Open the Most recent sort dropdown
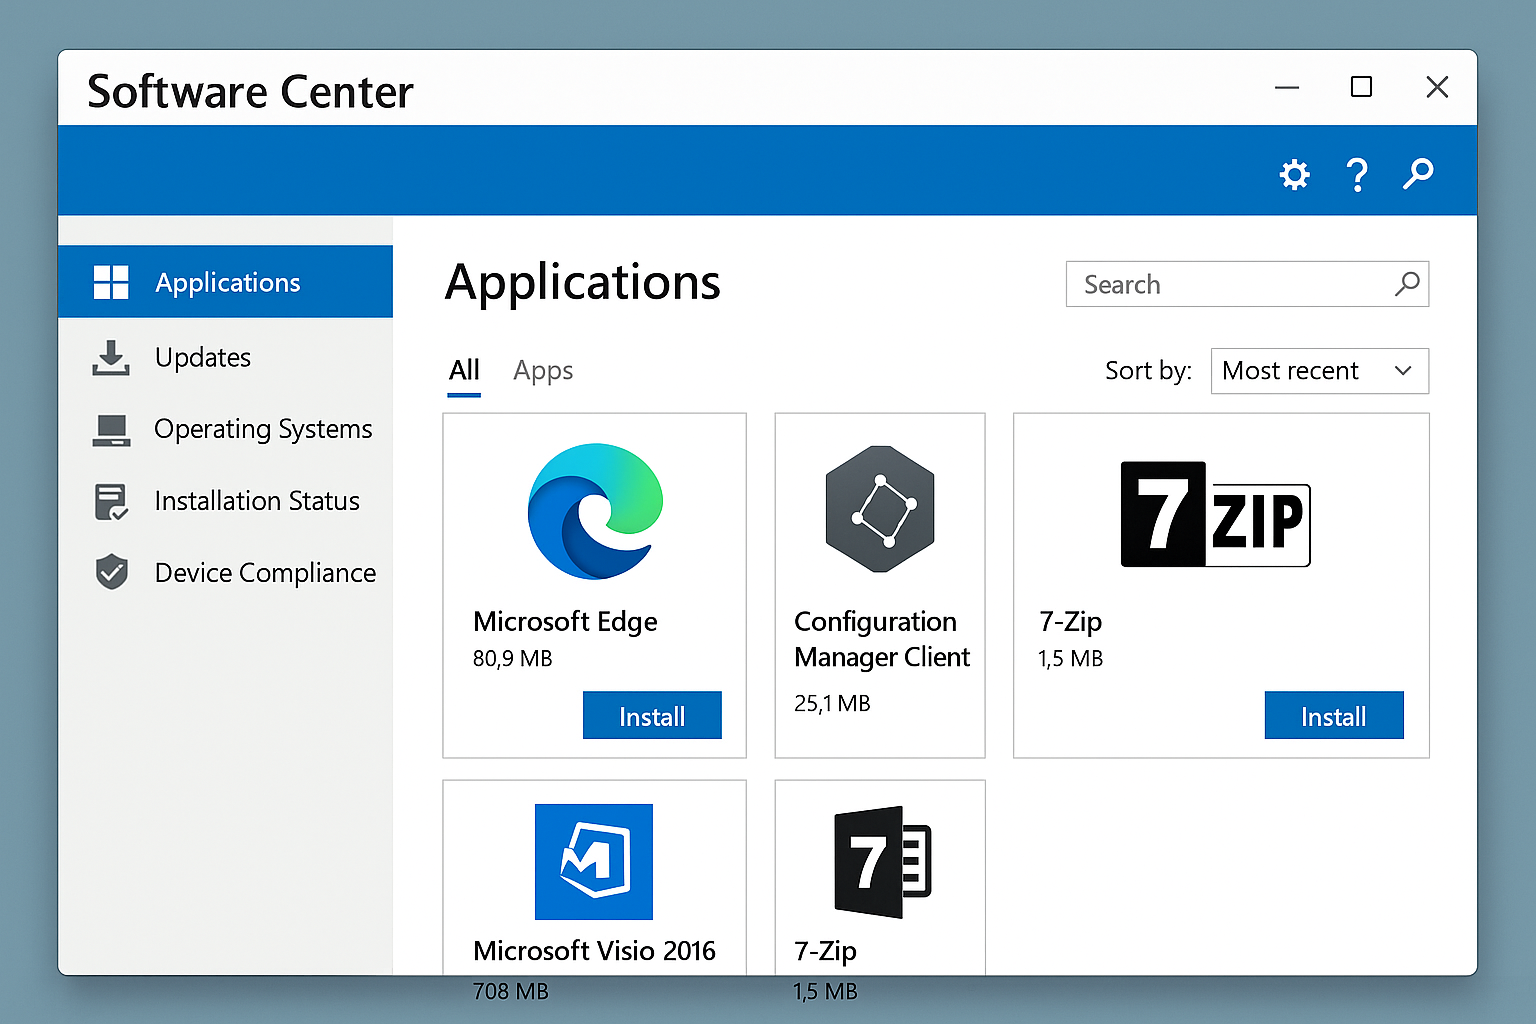 point(1319,371)
